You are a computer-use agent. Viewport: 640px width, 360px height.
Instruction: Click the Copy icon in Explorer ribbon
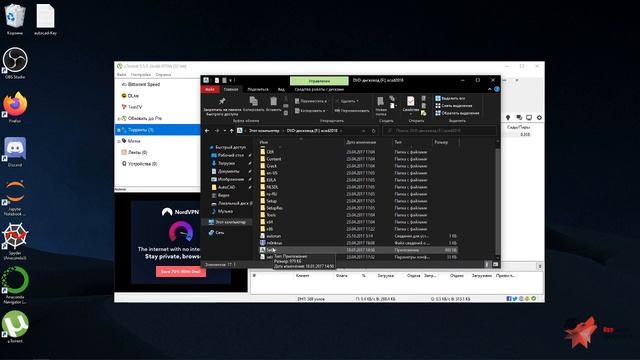(253, 101)
